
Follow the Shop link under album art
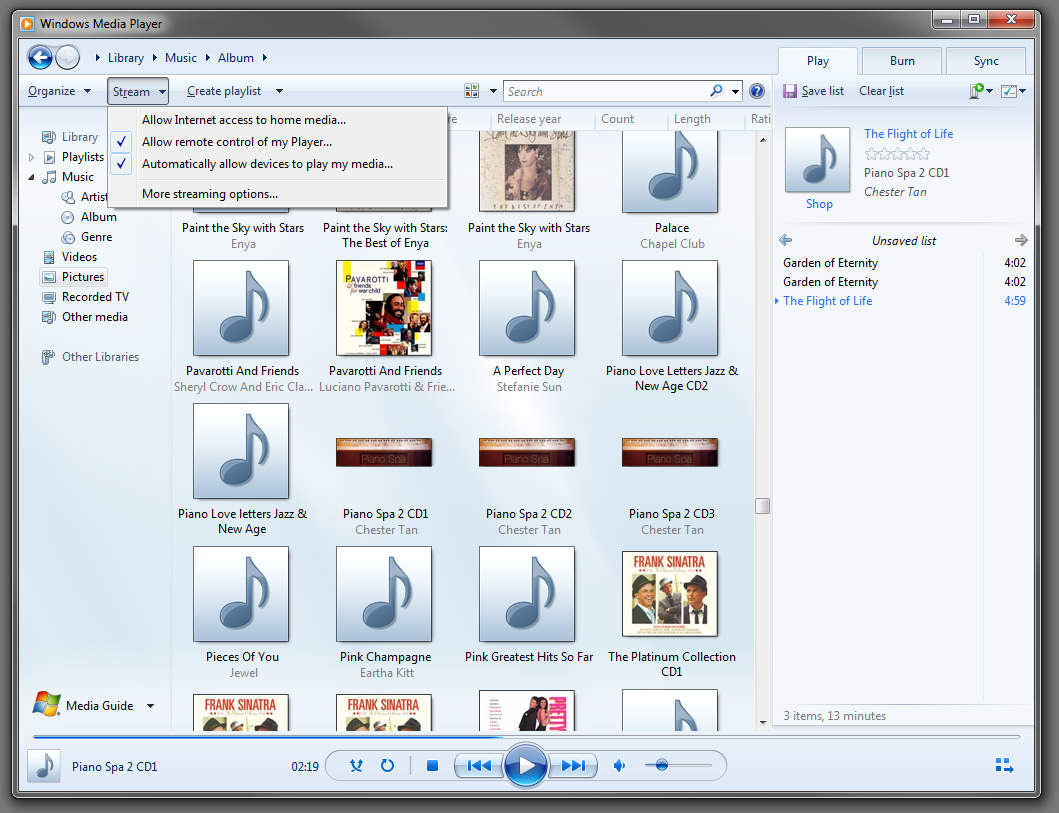click(819, 203)
